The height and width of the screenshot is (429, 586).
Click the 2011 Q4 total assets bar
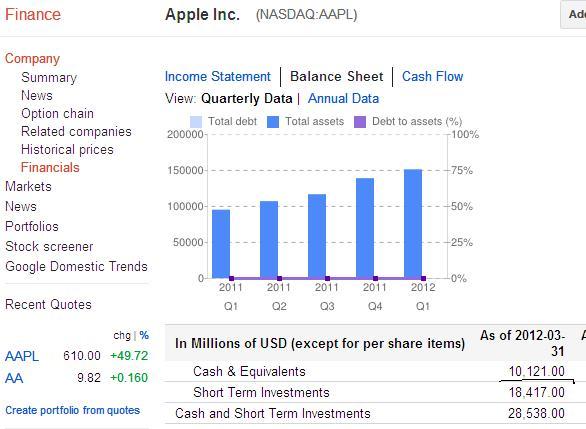tap(365, 228)
